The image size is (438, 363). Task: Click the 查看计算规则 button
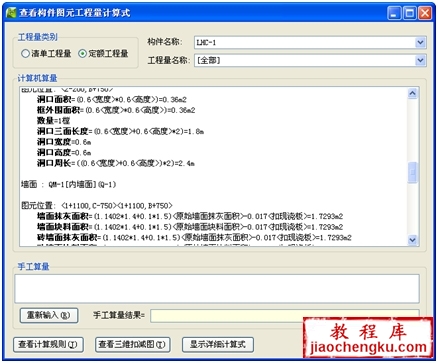point(48,344)
